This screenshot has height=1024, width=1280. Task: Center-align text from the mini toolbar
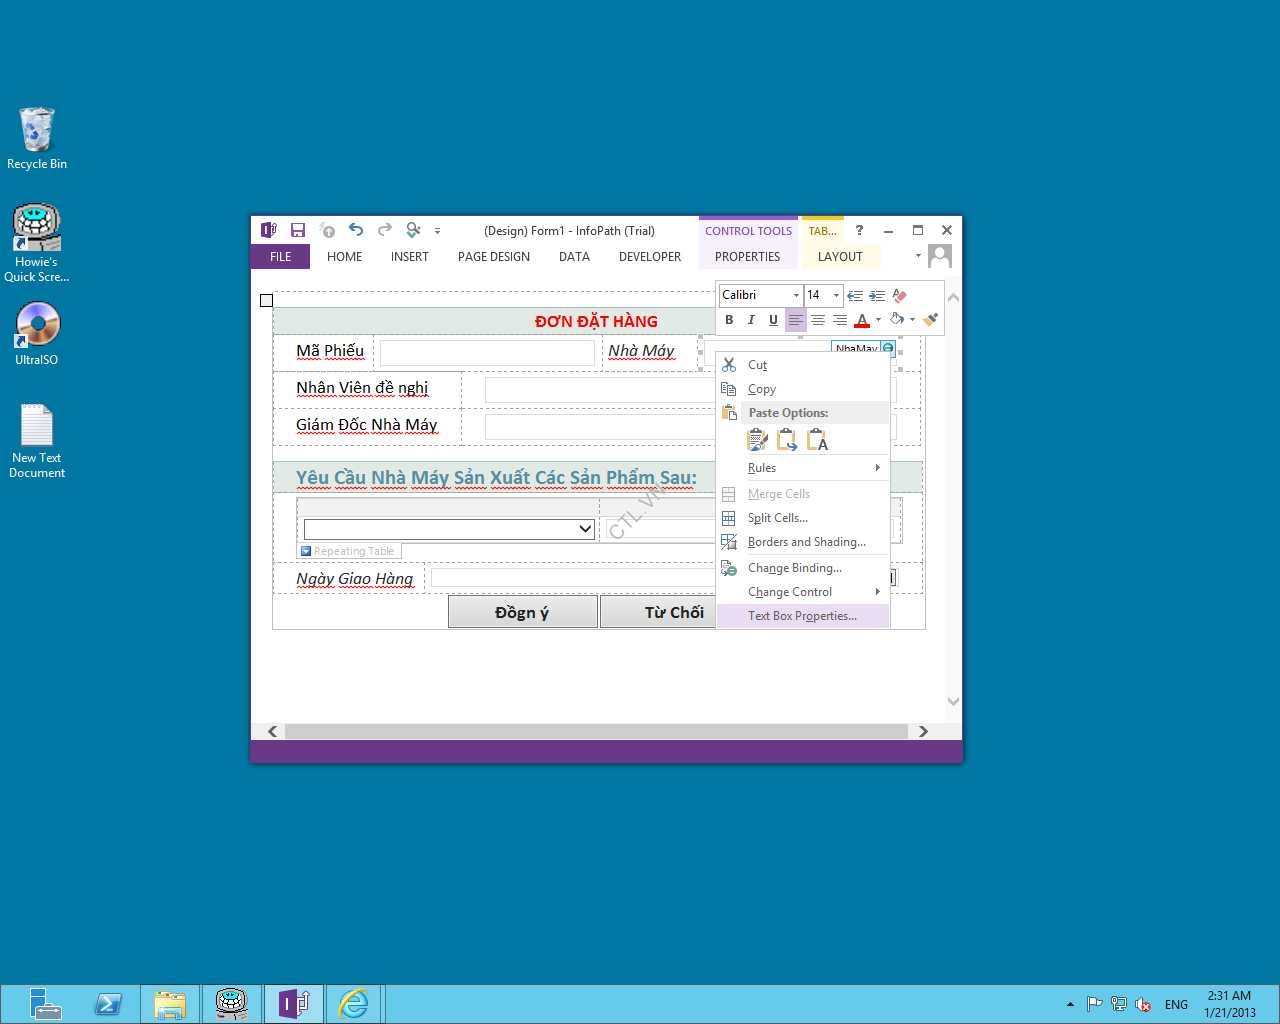coord(818,320)
